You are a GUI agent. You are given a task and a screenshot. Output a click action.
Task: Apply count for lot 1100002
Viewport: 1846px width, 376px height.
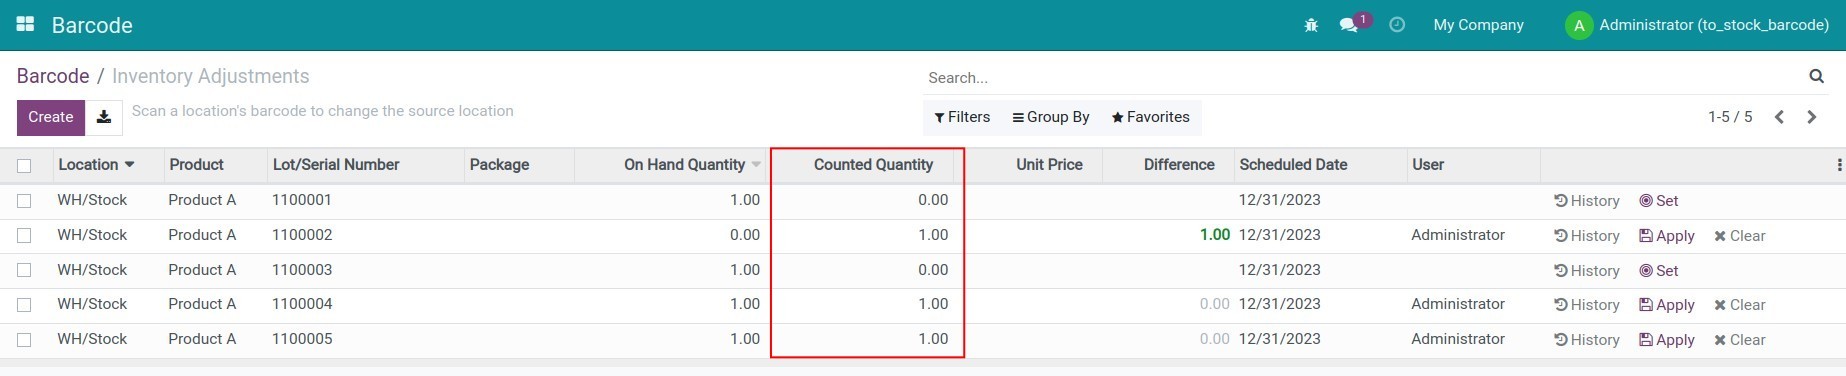click(x=1667, y=236)
